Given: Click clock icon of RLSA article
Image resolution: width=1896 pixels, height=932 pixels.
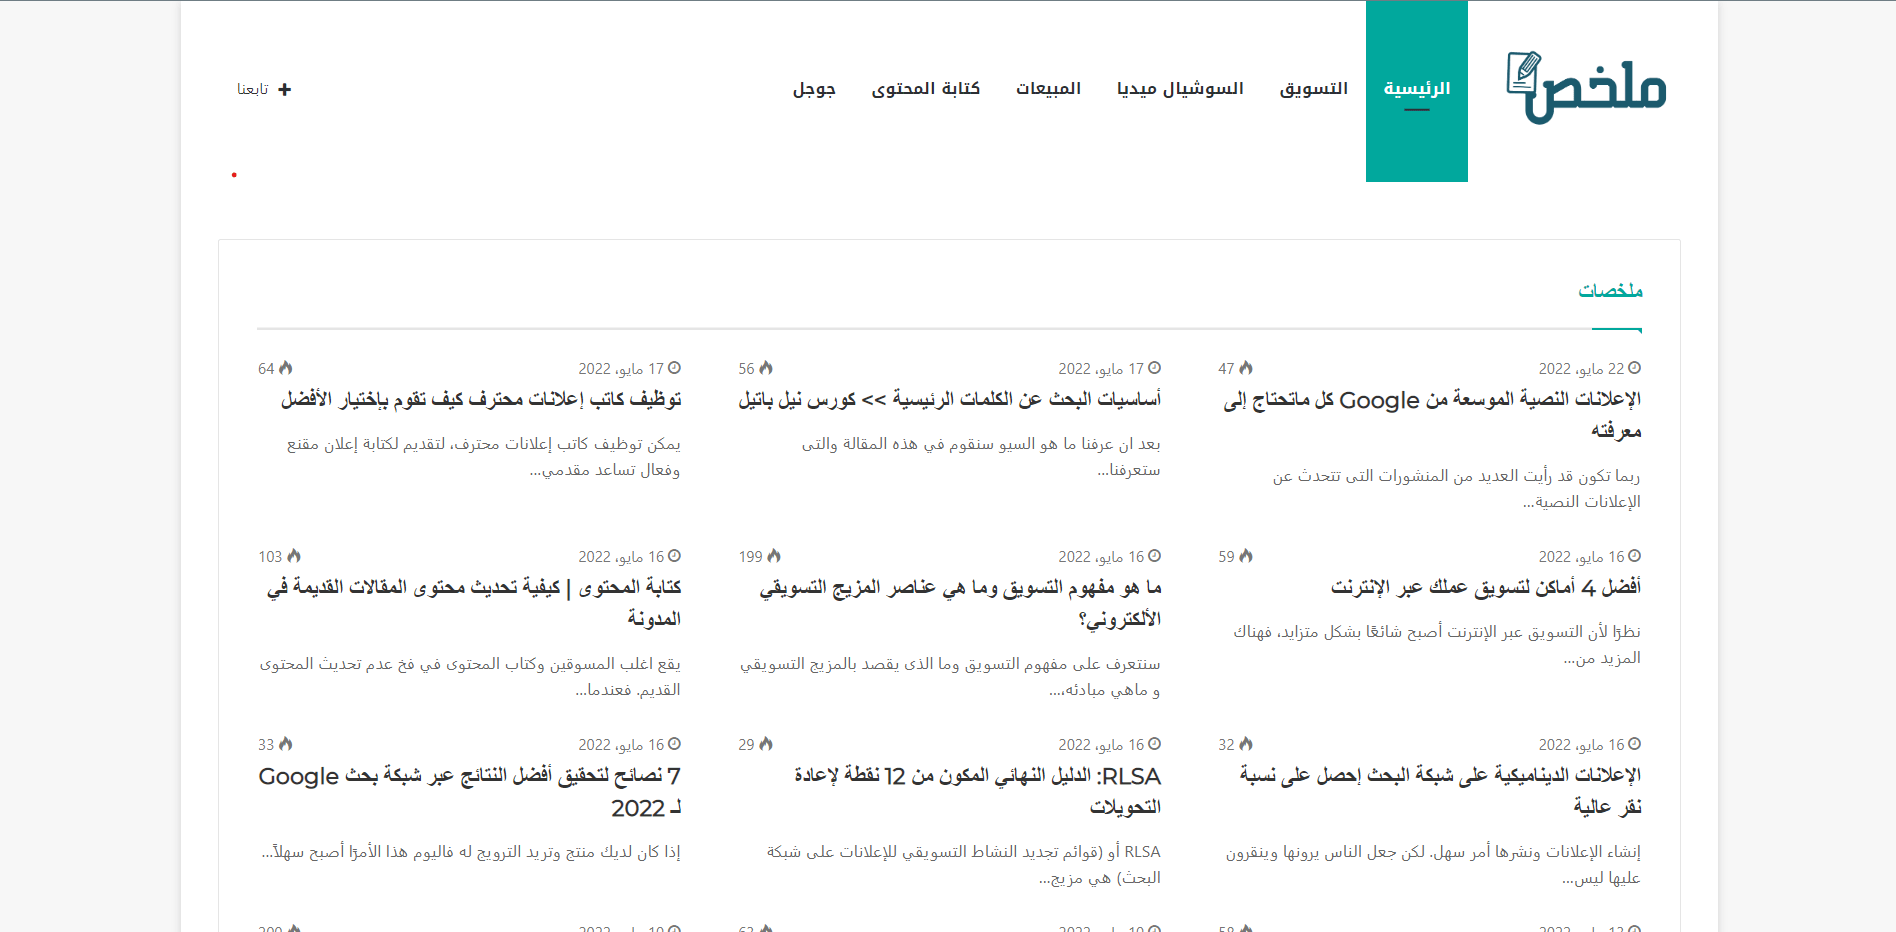Looking at the screenshot, I should (x=1155, y=744).
